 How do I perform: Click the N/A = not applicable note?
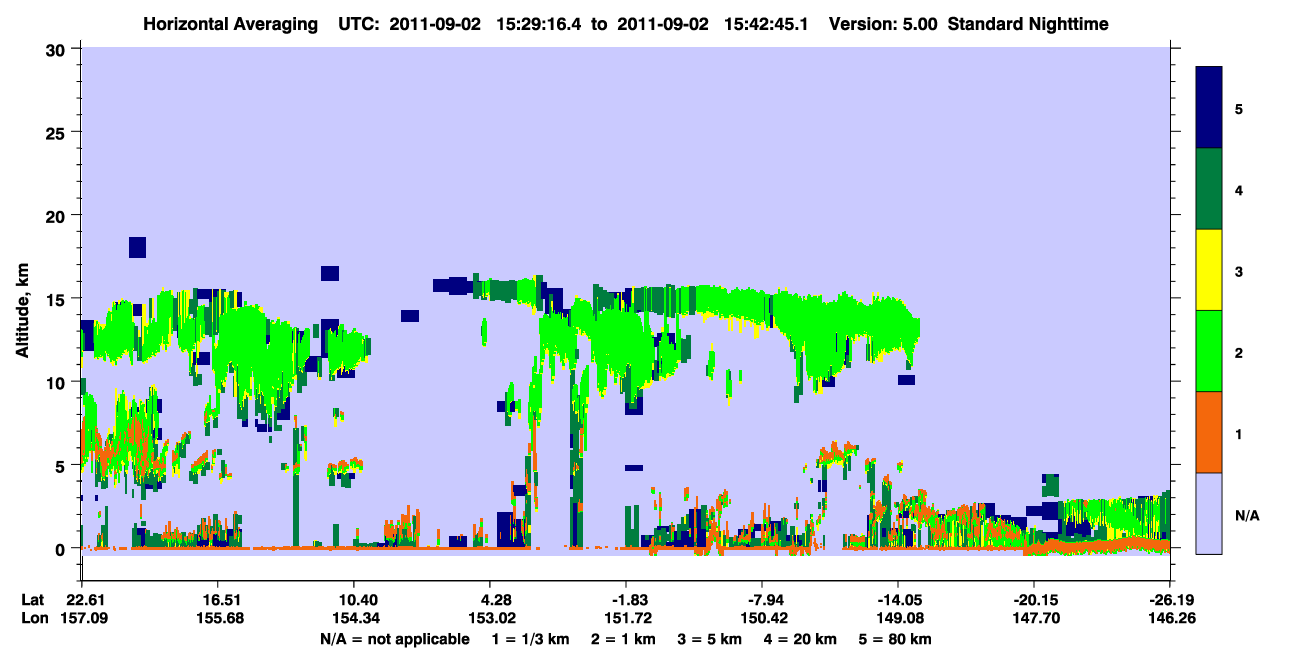[x=395, y=639]
